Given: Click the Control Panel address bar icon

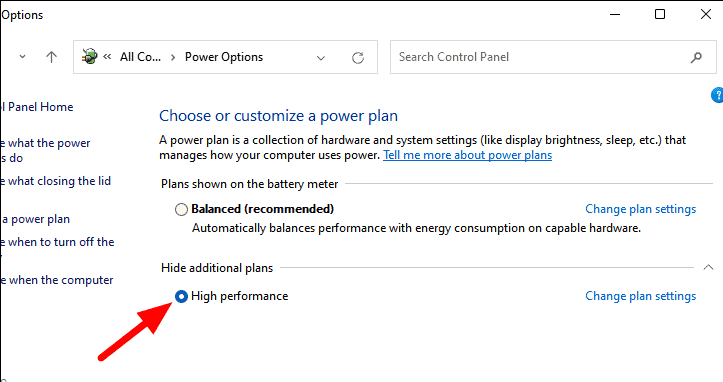Looking at the screenshot, I should (x=90, y=57).
